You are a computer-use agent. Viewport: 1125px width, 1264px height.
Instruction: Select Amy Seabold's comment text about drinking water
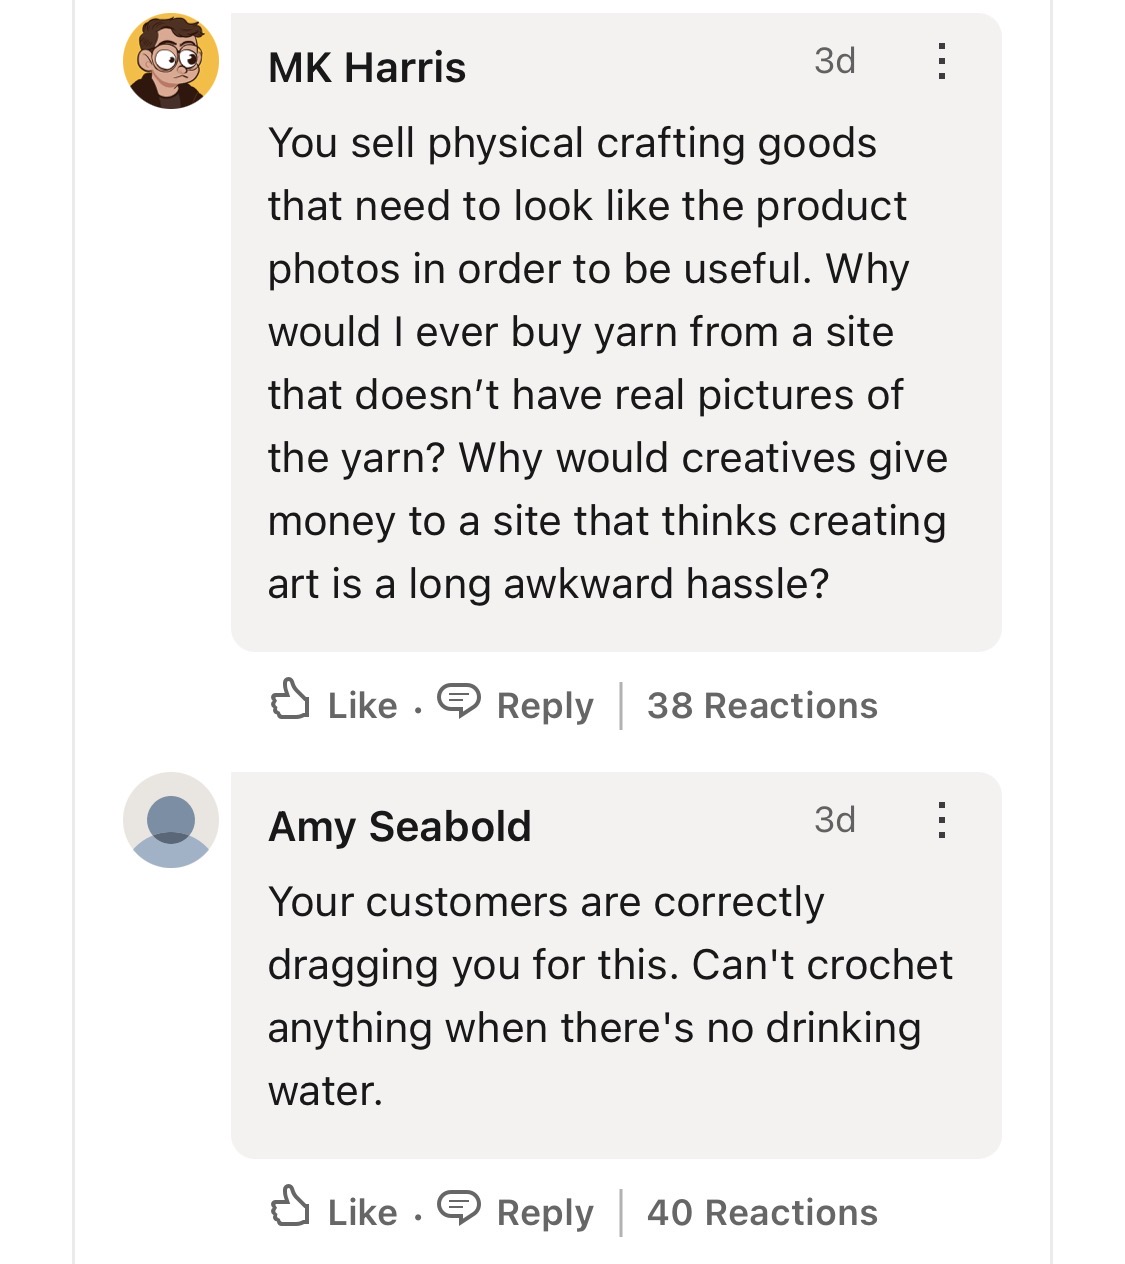[x=610, y=996]
